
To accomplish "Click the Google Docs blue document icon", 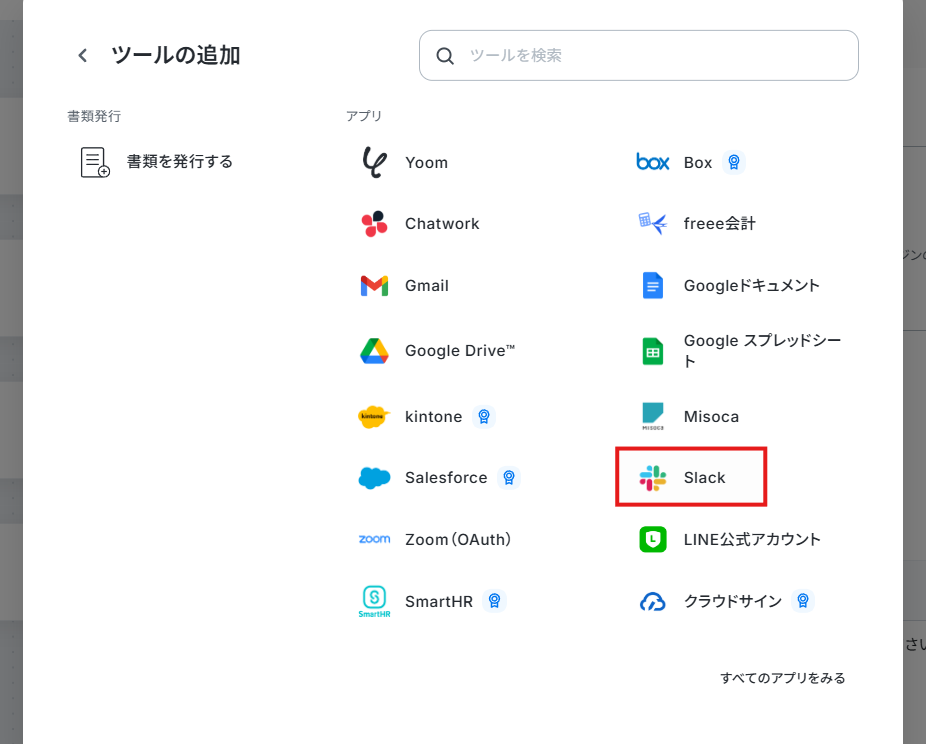I will coord(653,286).
